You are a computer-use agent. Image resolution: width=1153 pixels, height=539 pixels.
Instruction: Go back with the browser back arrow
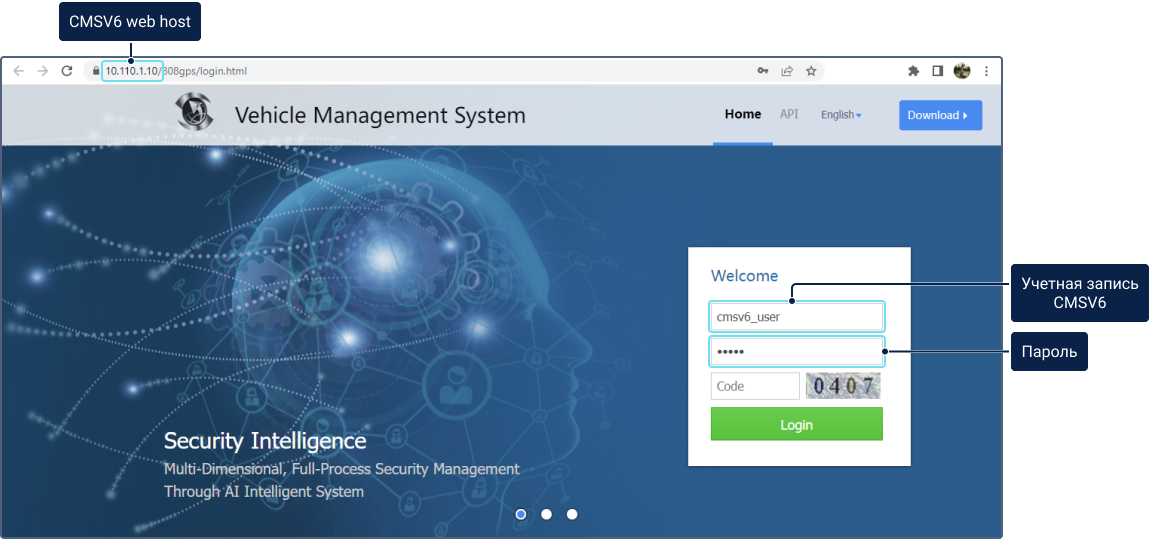[19, 71]
